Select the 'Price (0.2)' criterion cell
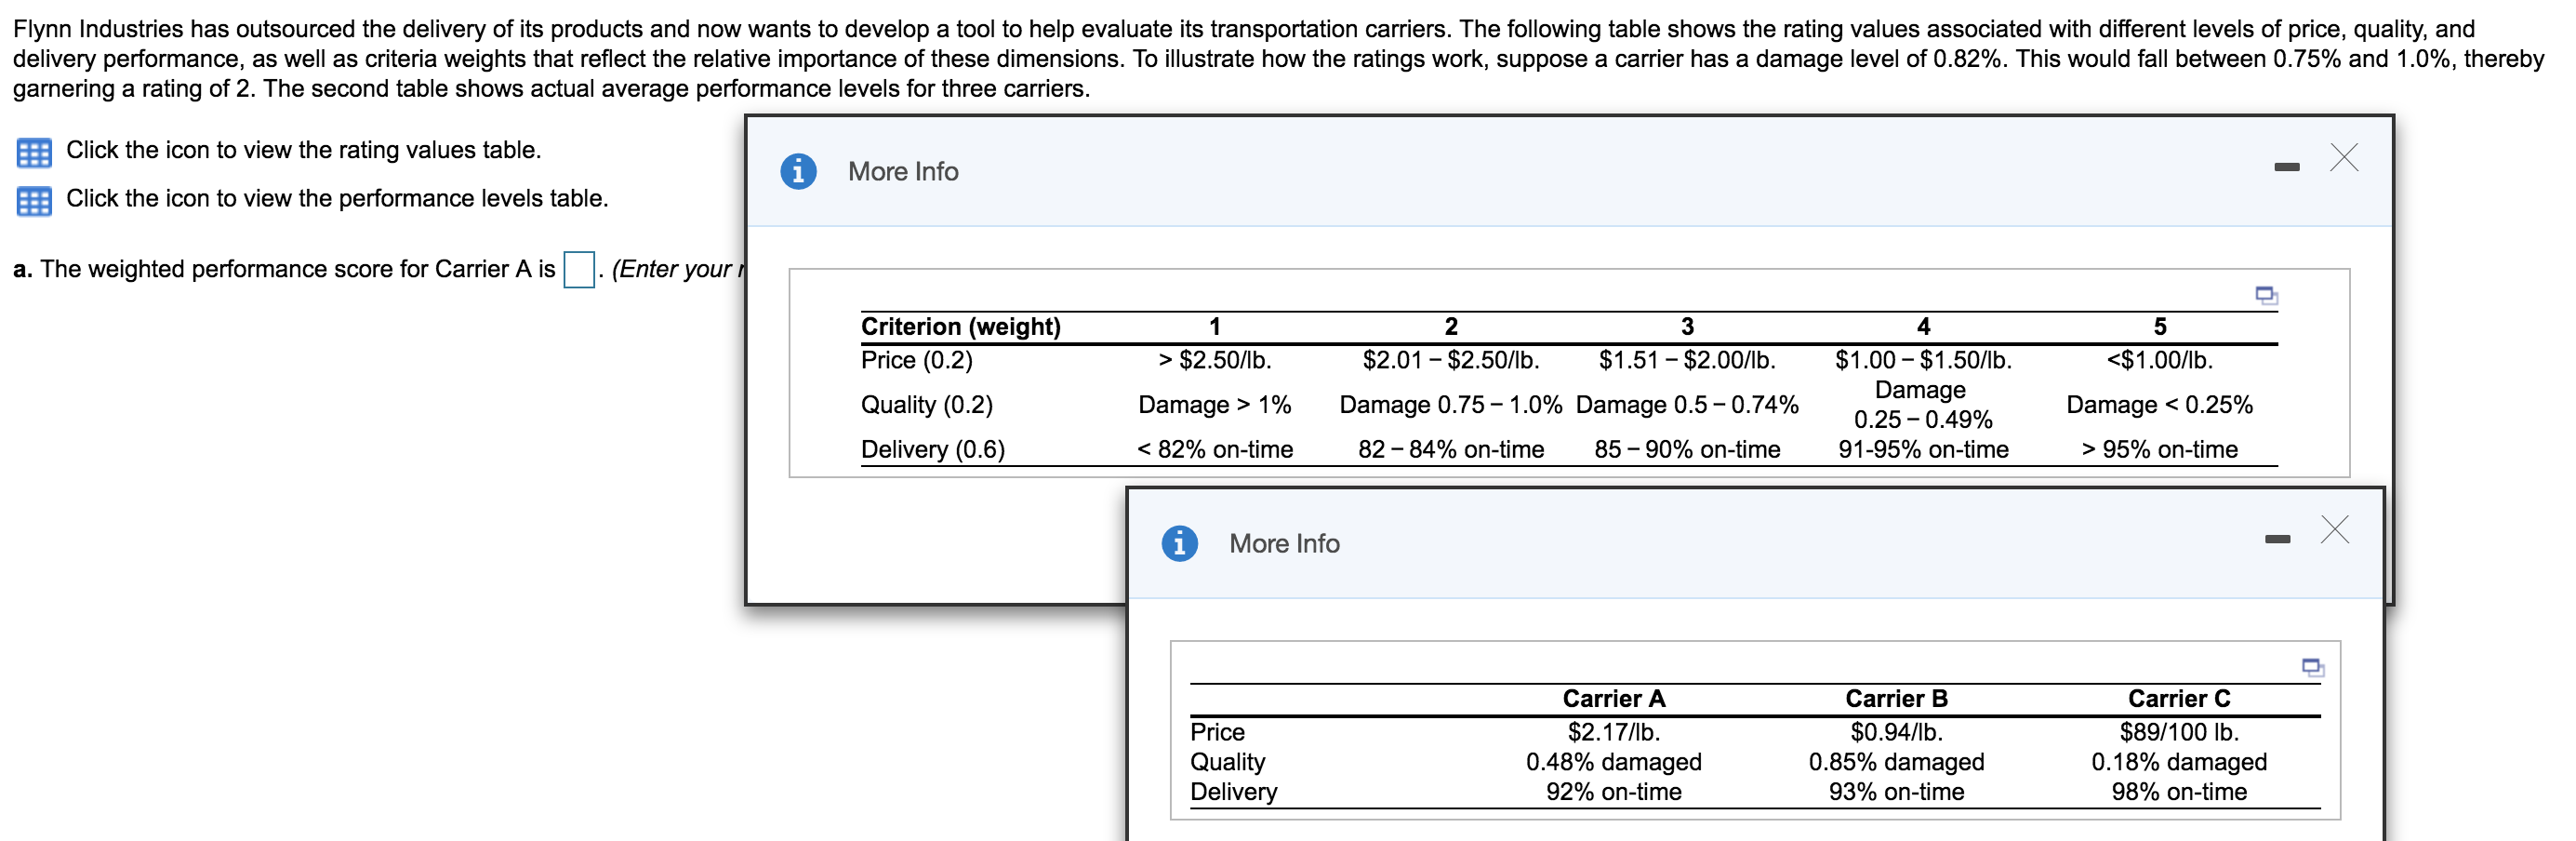 (917, 360)
